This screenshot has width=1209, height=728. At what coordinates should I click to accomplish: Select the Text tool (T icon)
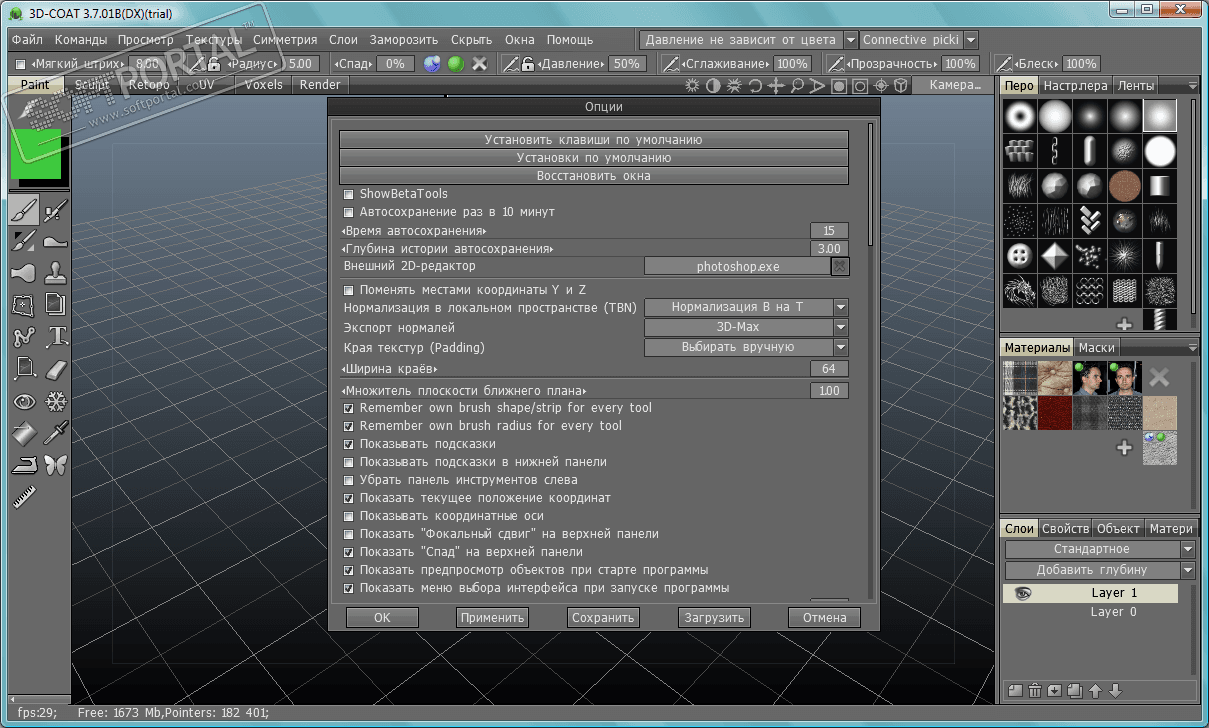[56, 337]
